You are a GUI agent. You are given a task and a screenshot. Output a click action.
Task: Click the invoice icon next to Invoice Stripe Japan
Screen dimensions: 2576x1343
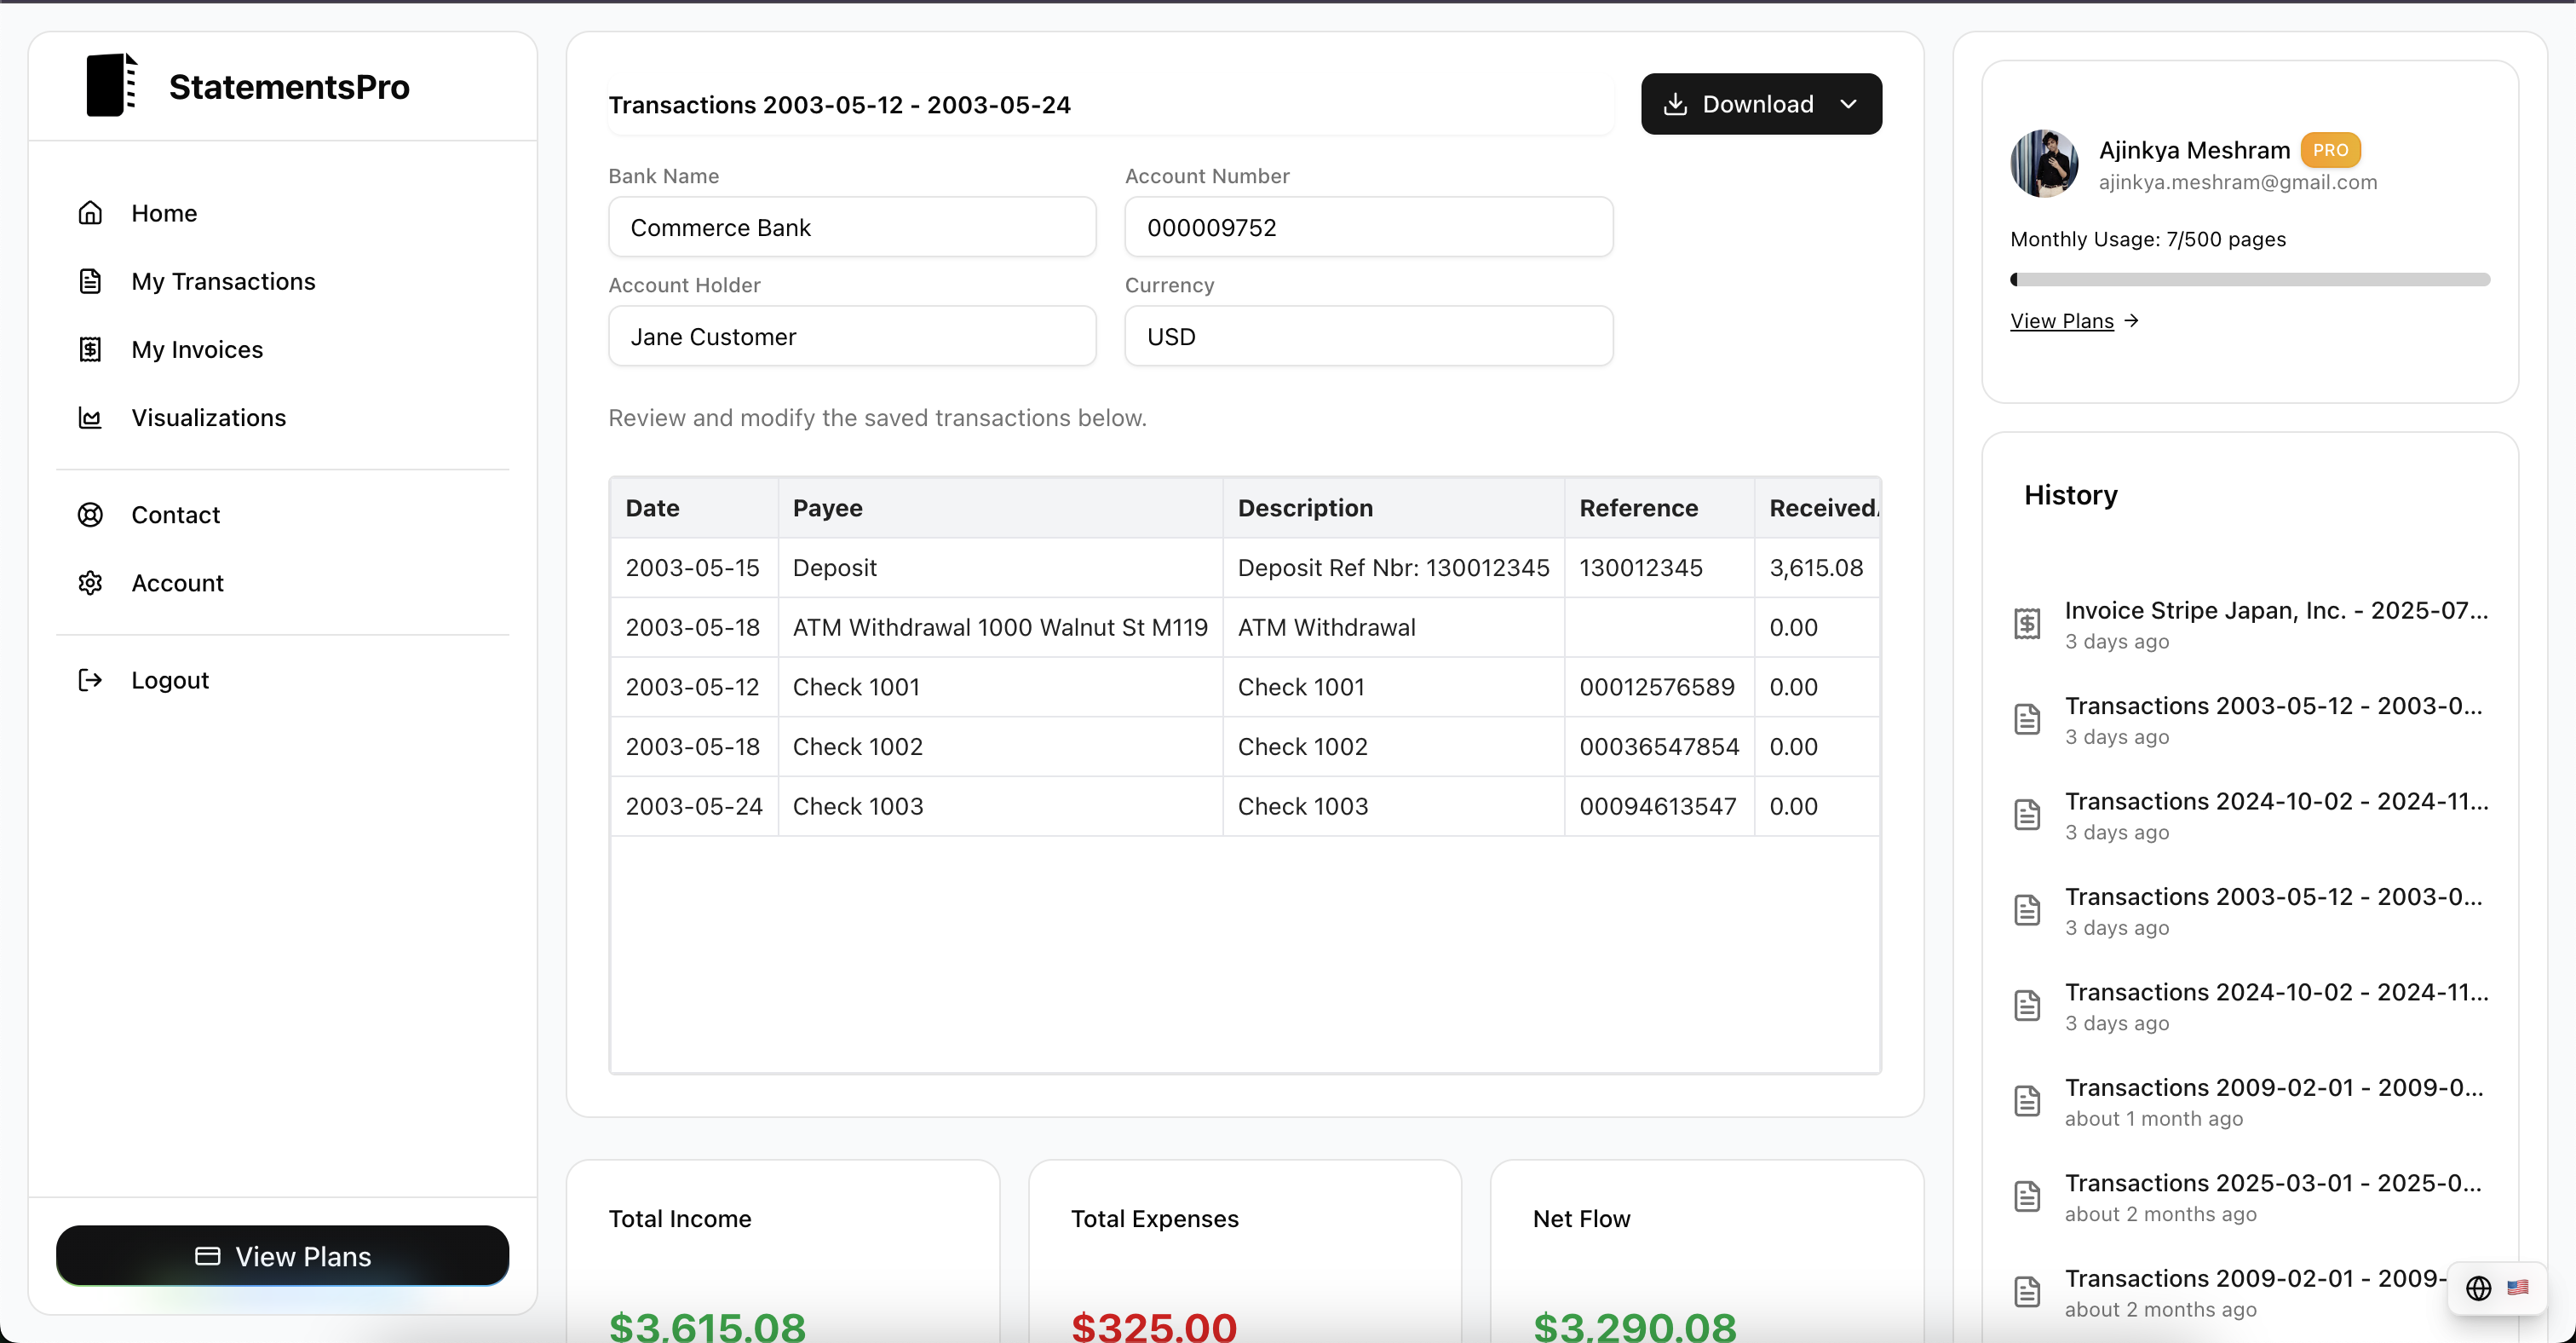(x=2027, y=622)
